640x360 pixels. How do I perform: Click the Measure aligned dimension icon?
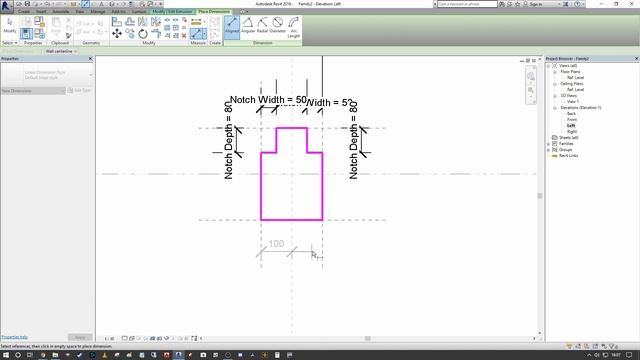(196, 33)
